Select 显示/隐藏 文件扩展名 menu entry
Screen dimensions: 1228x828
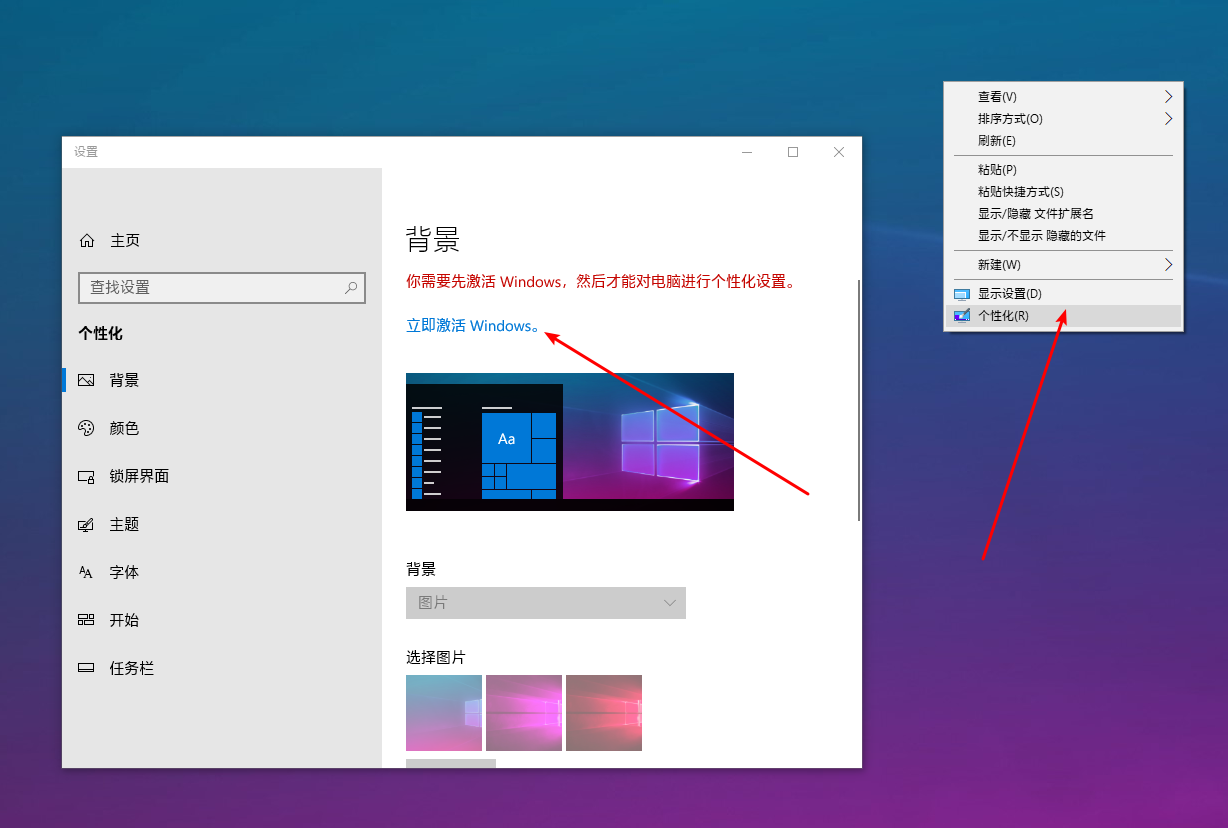(1064, 214)
